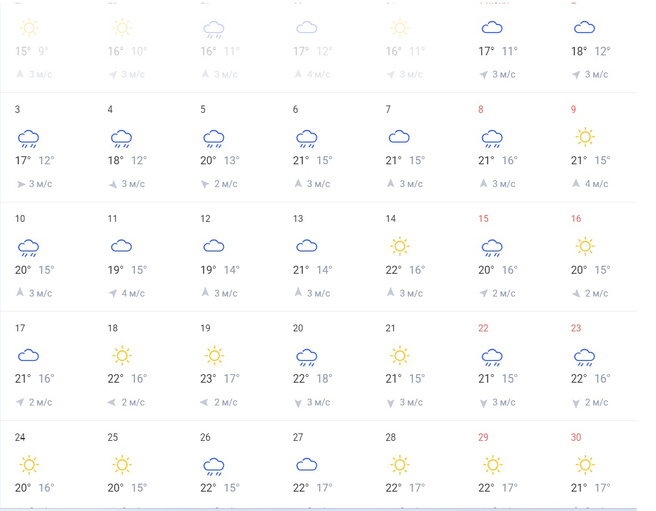This screenshot has height=511, width=656.
Task: Click the wind direction arrow on day 5
Action: tap(206, 184)
